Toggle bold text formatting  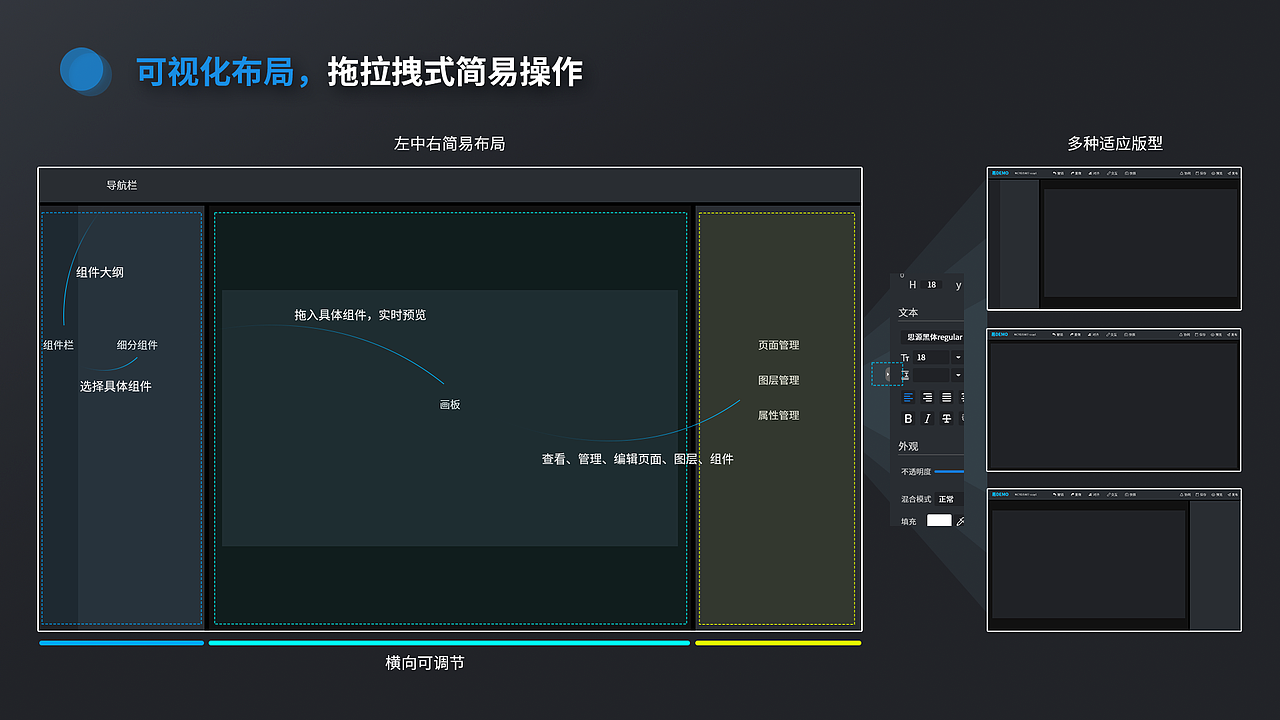(x=907, y=418)
